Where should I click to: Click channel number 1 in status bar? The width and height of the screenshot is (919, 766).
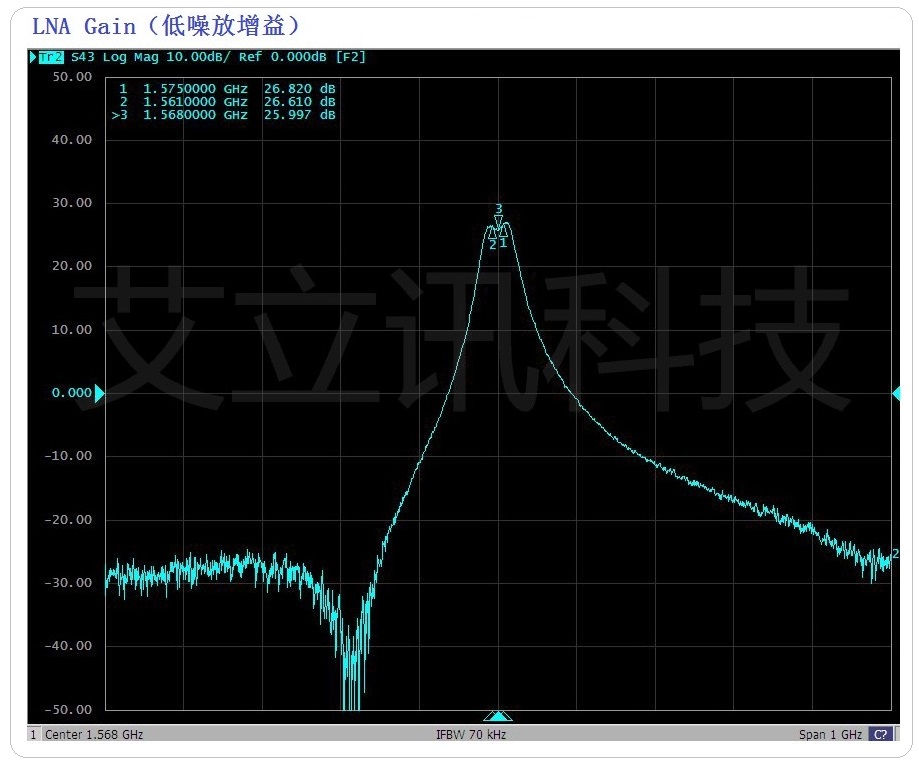click(x=33, y=734)
